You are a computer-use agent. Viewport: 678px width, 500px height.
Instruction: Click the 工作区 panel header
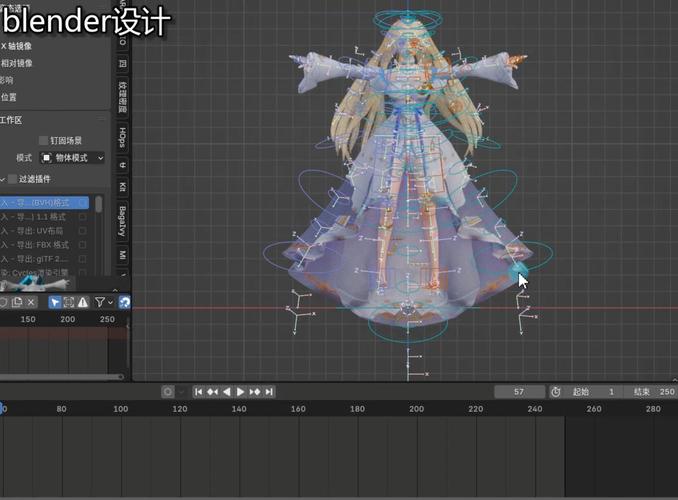(54, 120)
